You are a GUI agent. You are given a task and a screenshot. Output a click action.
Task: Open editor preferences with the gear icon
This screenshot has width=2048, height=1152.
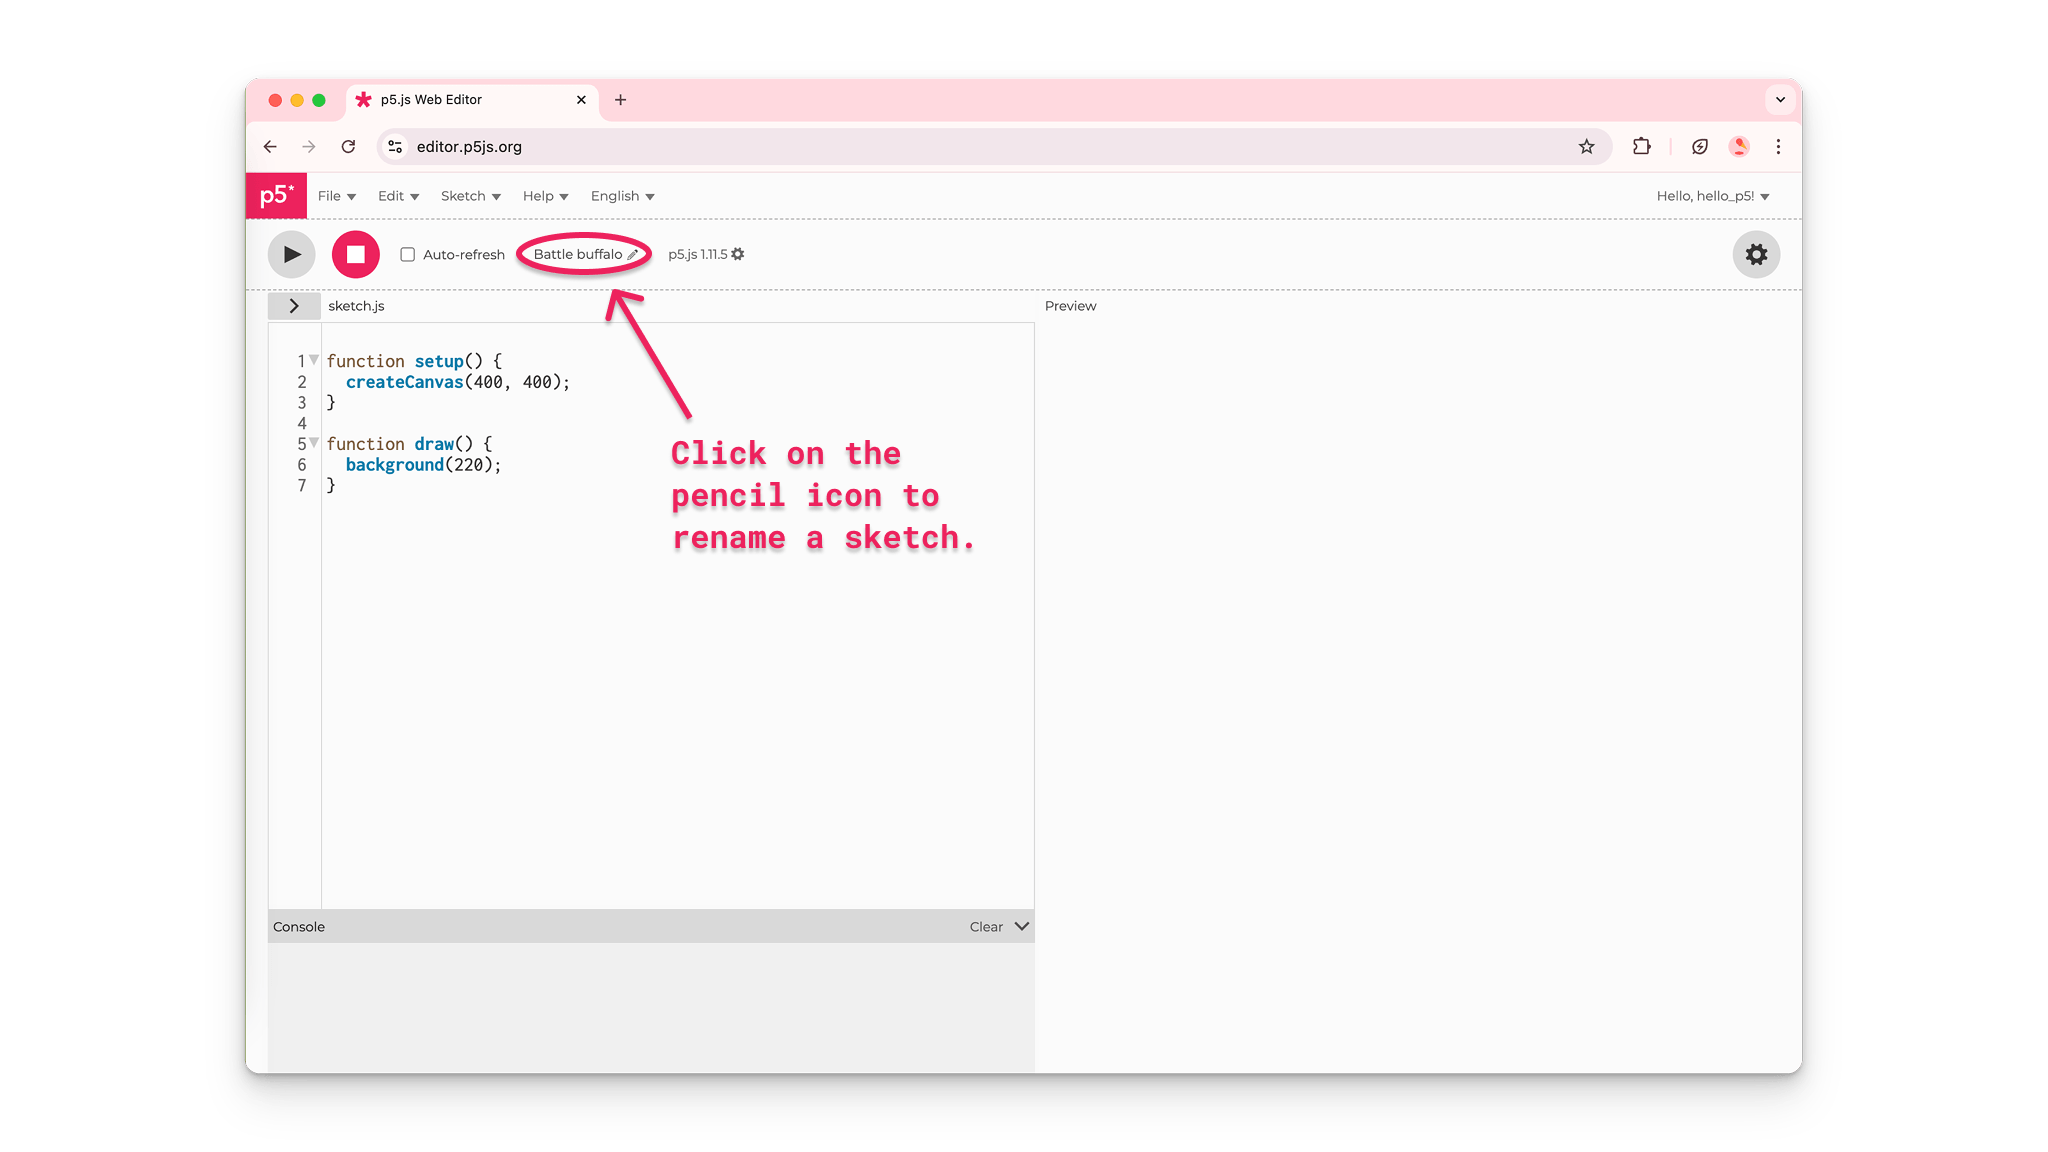click(x=1755, y=254)
